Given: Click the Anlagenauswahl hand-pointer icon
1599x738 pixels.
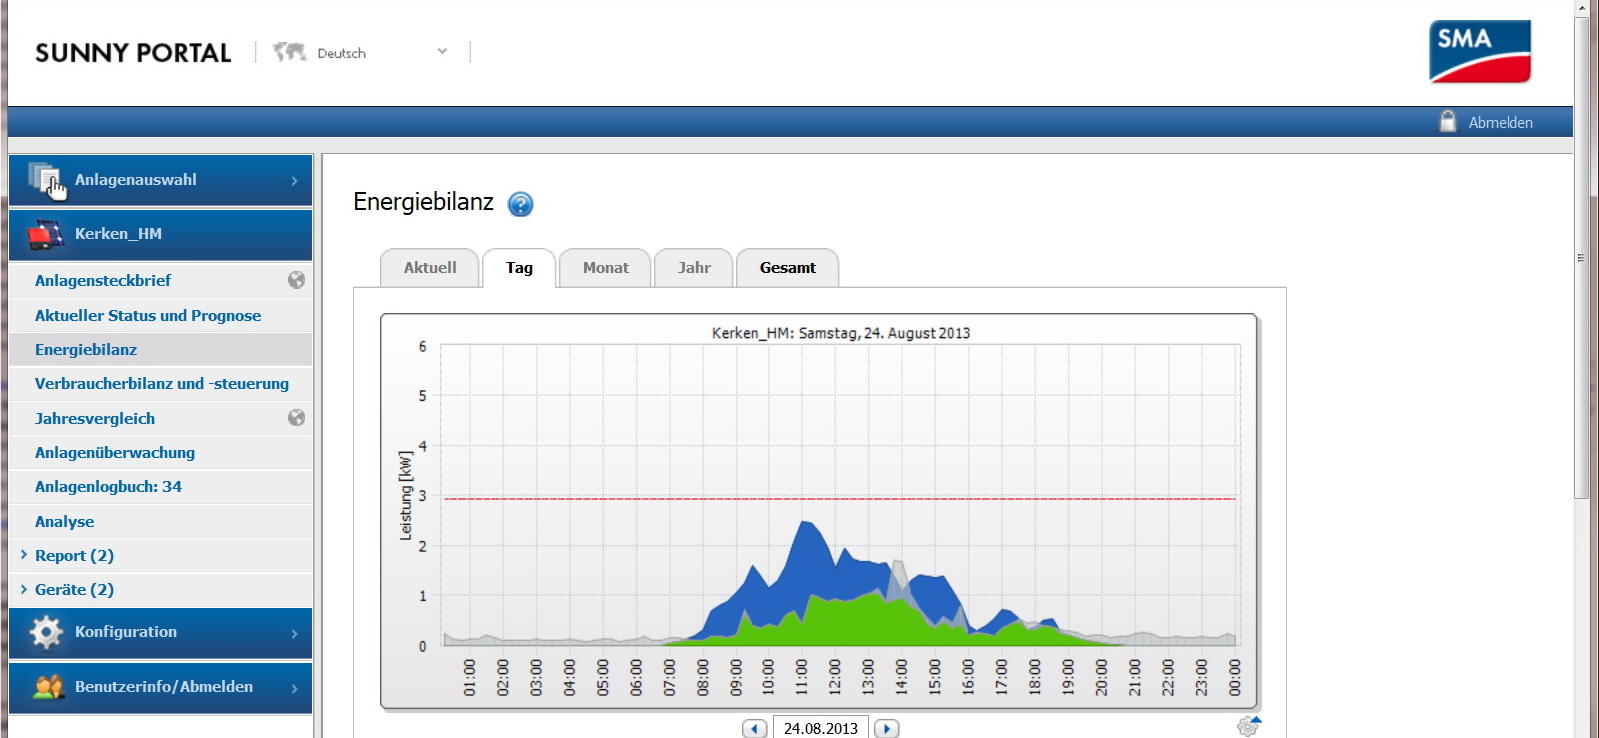Looking at the screenshot, I should (47, 180).
